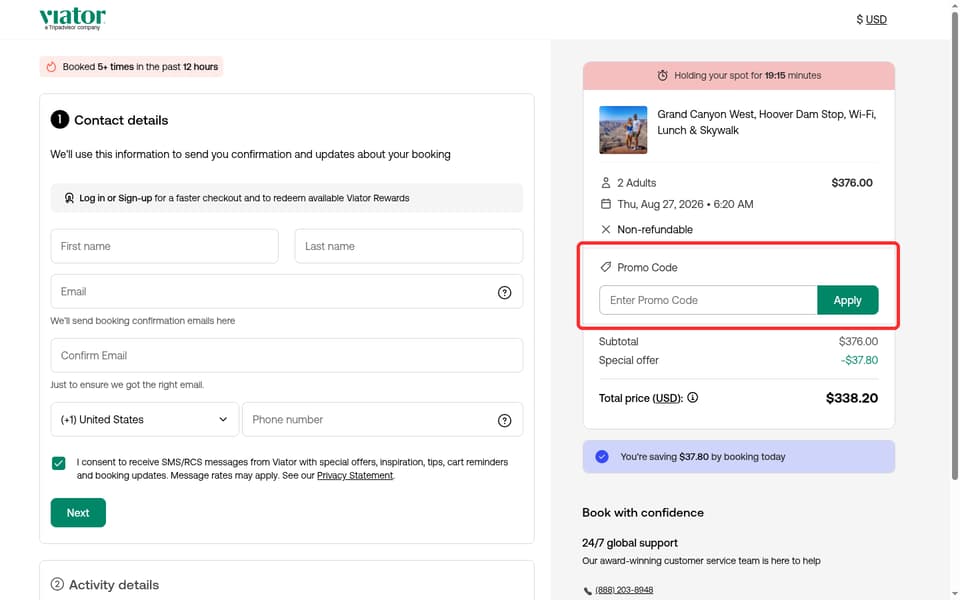Open the (+1) United States country code dropdown
960x600 pixels.
click(x=144, y=419)
